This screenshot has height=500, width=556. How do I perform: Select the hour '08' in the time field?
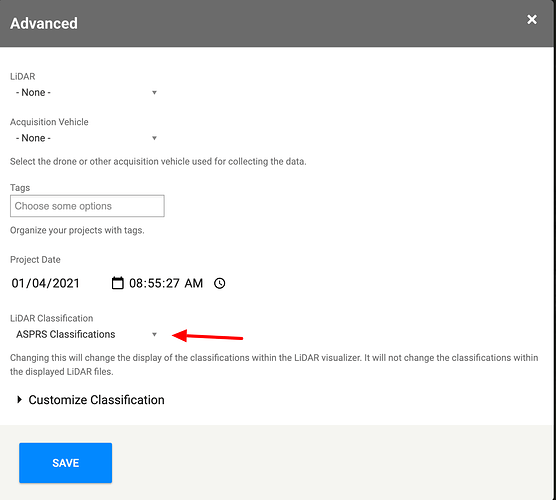pyautogui.click(x=136, y=283)
